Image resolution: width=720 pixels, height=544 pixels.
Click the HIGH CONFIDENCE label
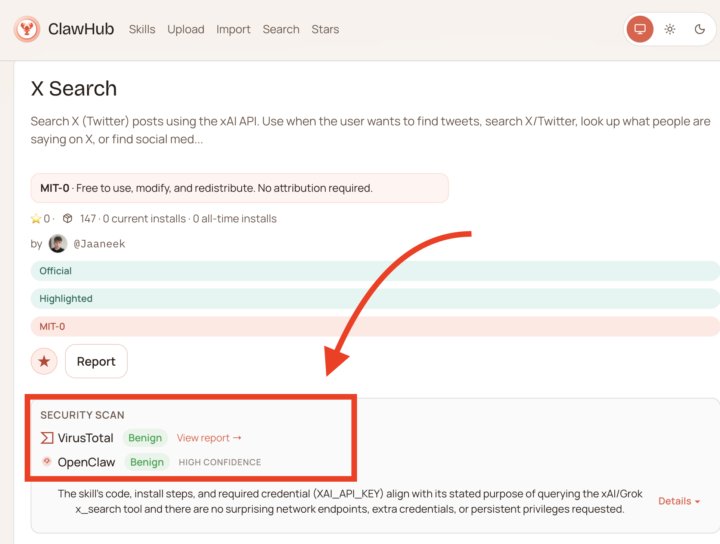click(219, 462)
